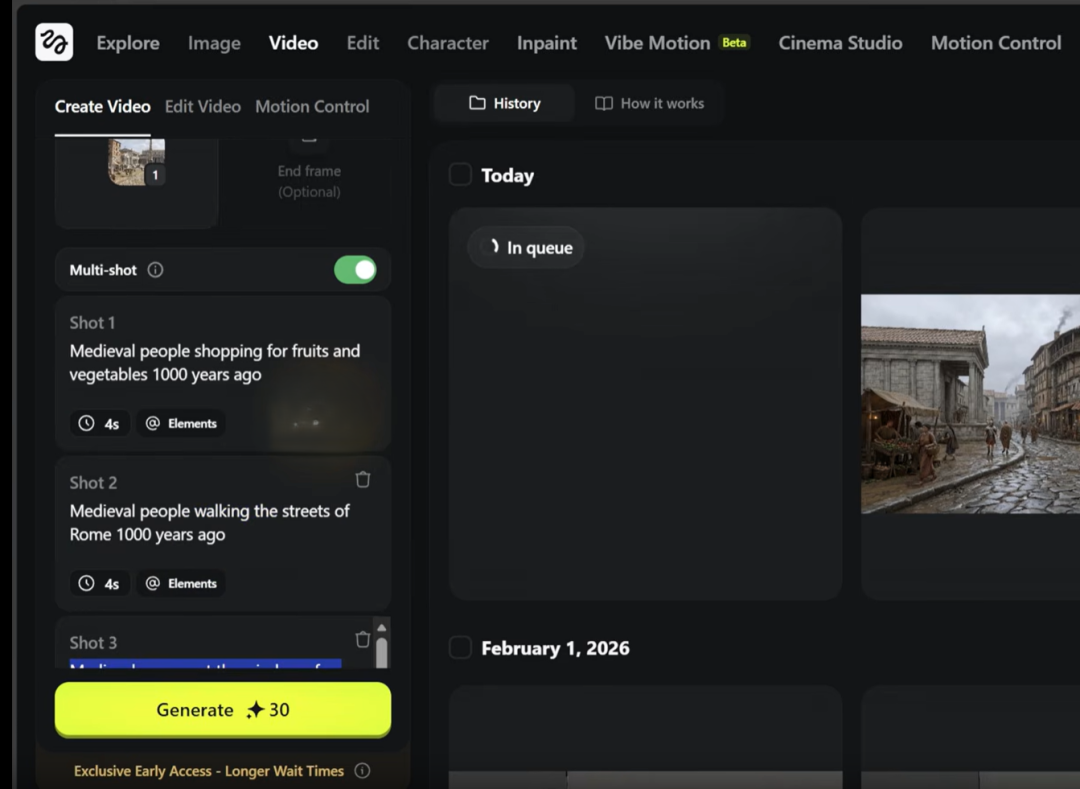Open Shot 2 duration 4s selector
Image resolution: width=1080 pixels, height=789 pixels.
pos(99,583)
